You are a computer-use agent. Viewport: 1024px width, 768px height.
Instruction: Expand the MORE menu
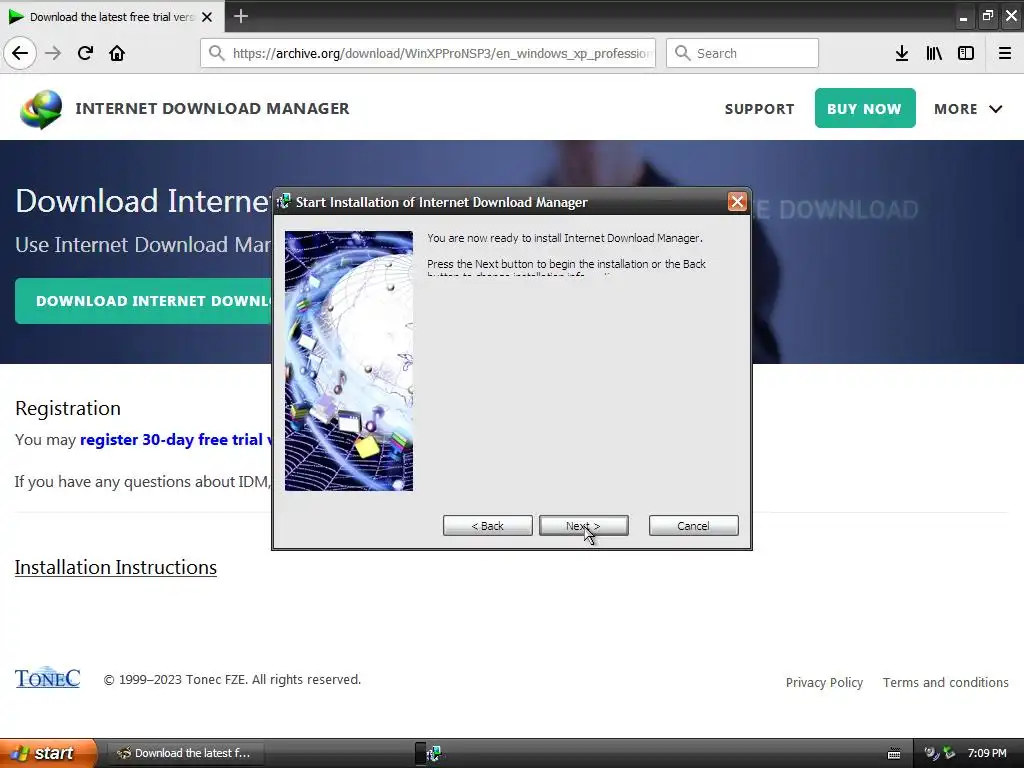pyautogui.click(x=968, y=109)
